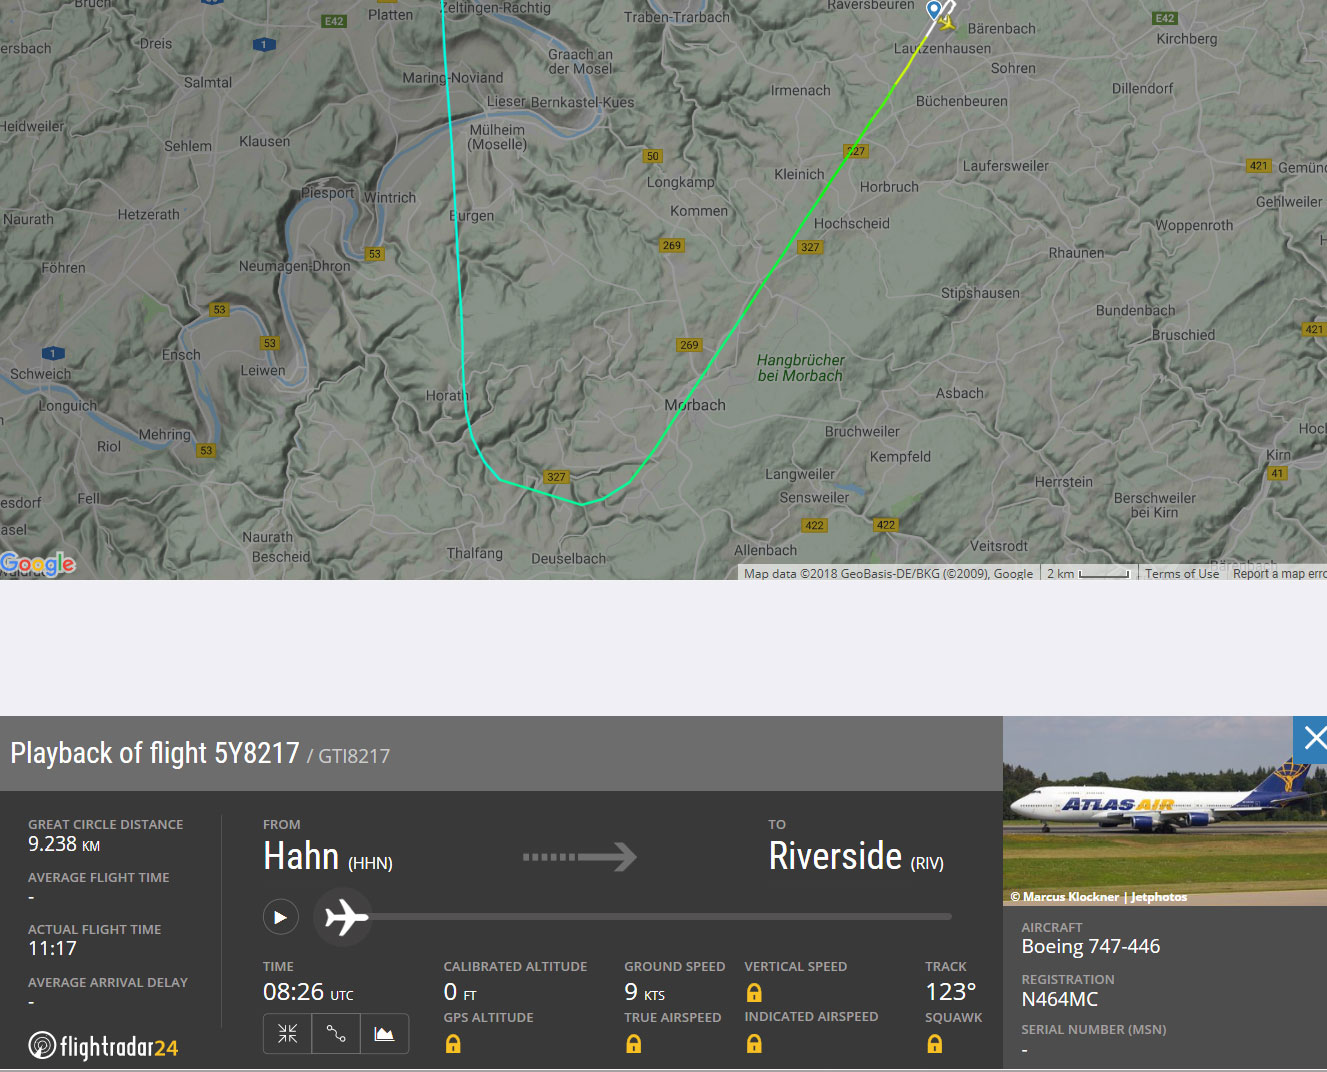The height and width of the screenshot is (1072, 1327).
Task: Click the Google logo on the map
Action: click(38, 564)
